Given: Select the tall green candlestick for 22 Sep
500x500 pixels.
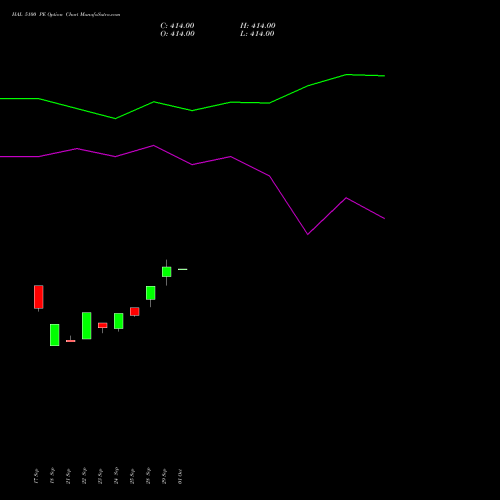Looking at the screenshot, I should pyautogui.click(x=87, y=326).
